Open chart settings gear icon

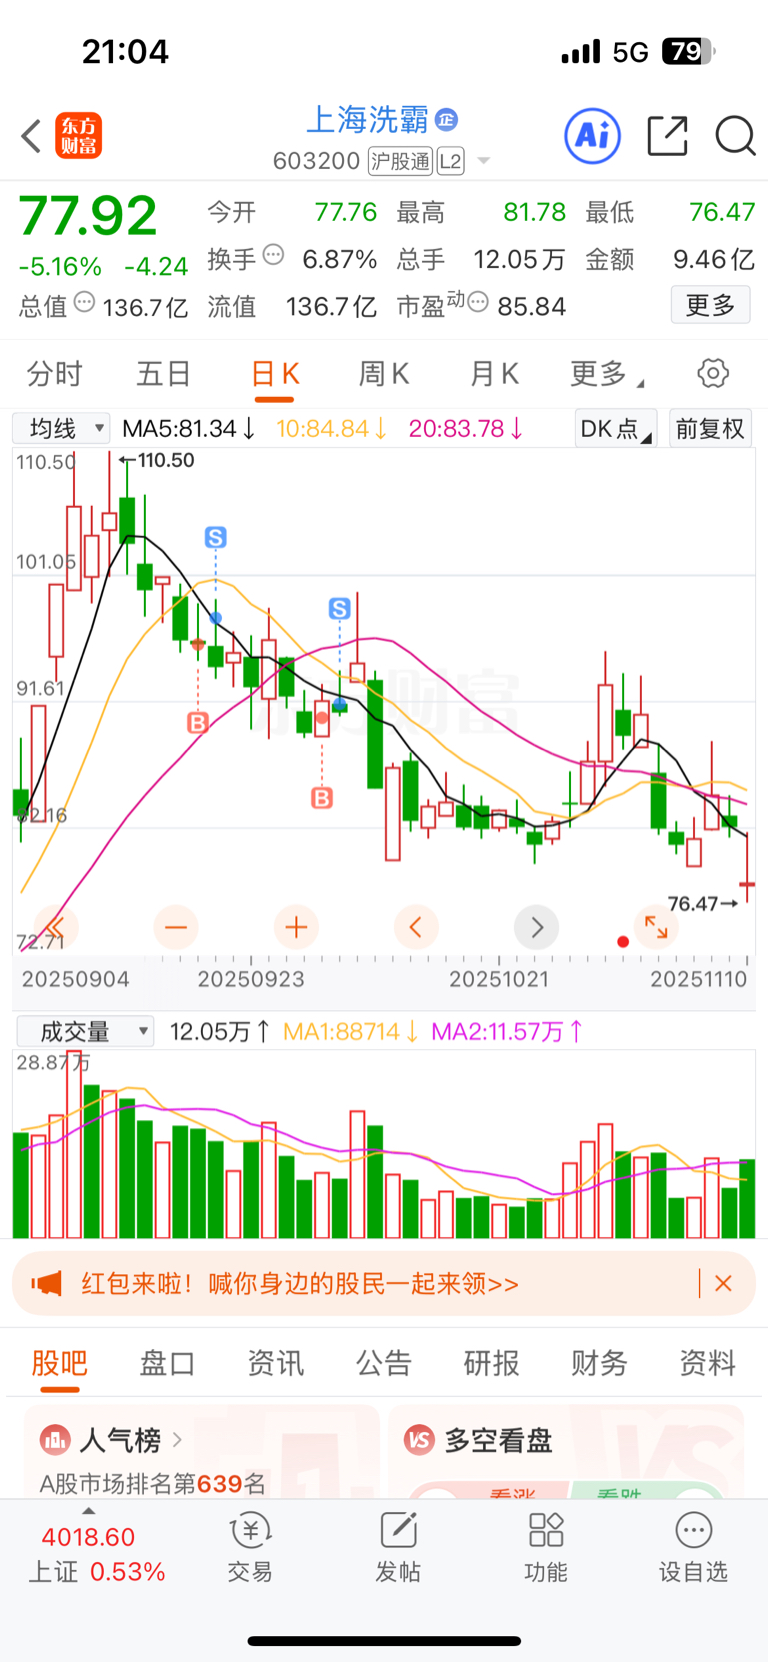(x=713, y=374)
